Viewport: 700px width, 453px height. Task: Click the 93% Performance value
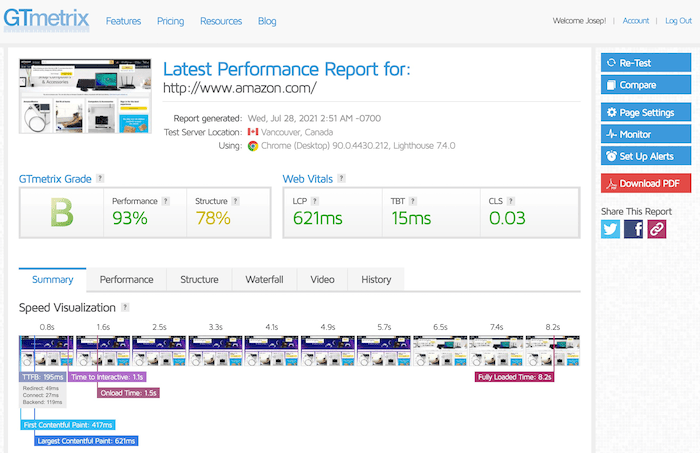(129, 218)
